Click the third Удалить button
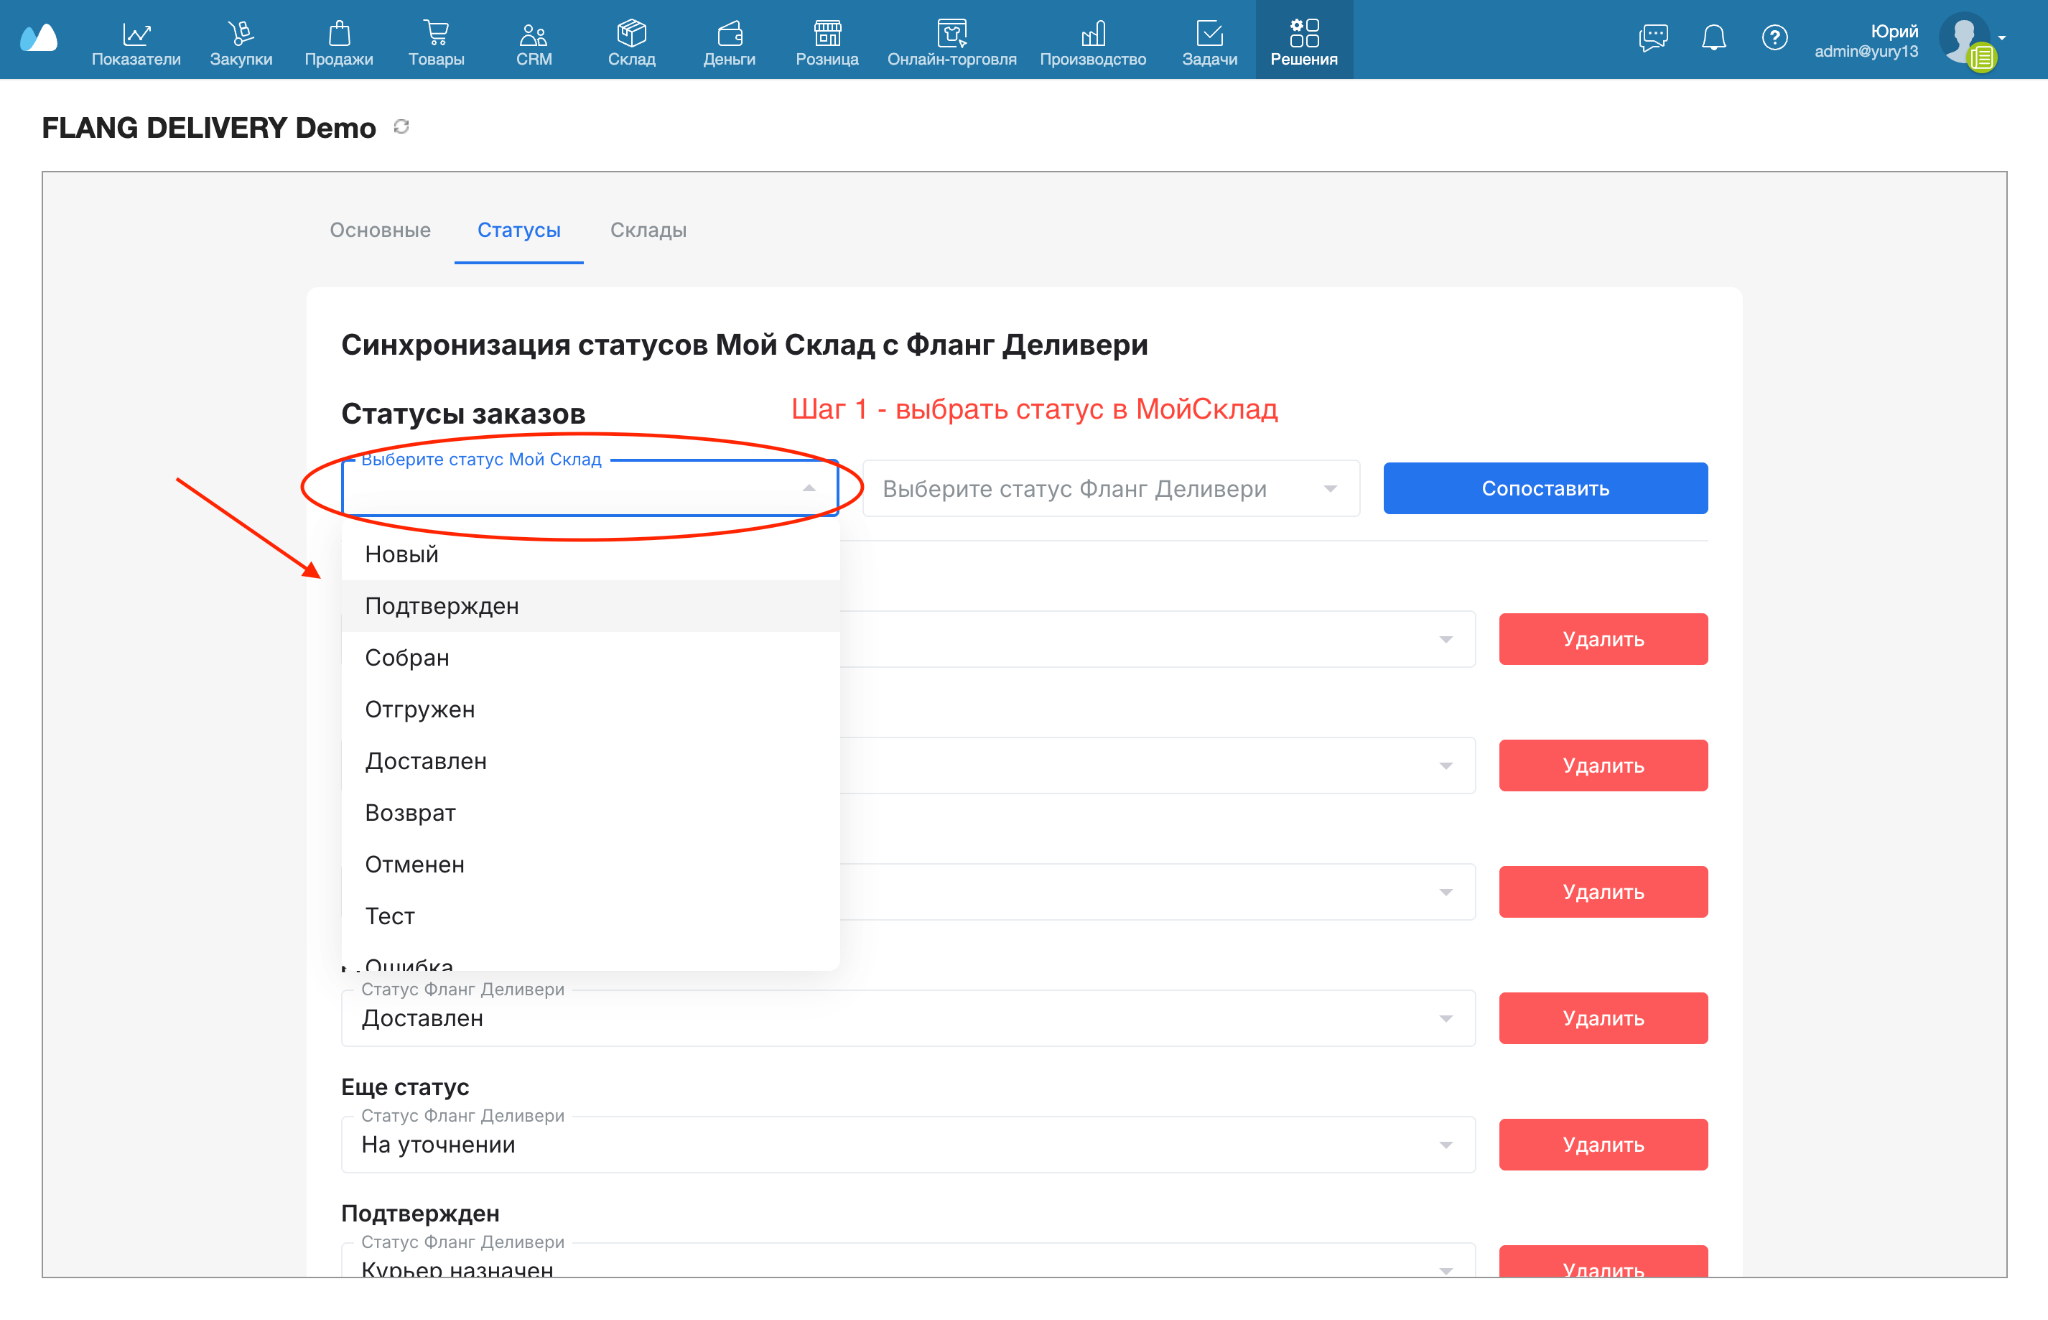Screen dimensions: 2048x1320 1603,892
